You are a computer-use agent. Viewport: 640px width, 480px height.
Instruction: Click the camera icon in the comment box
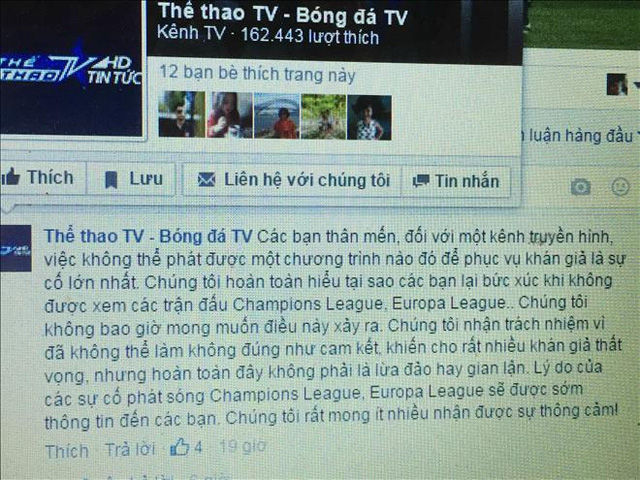580,187
